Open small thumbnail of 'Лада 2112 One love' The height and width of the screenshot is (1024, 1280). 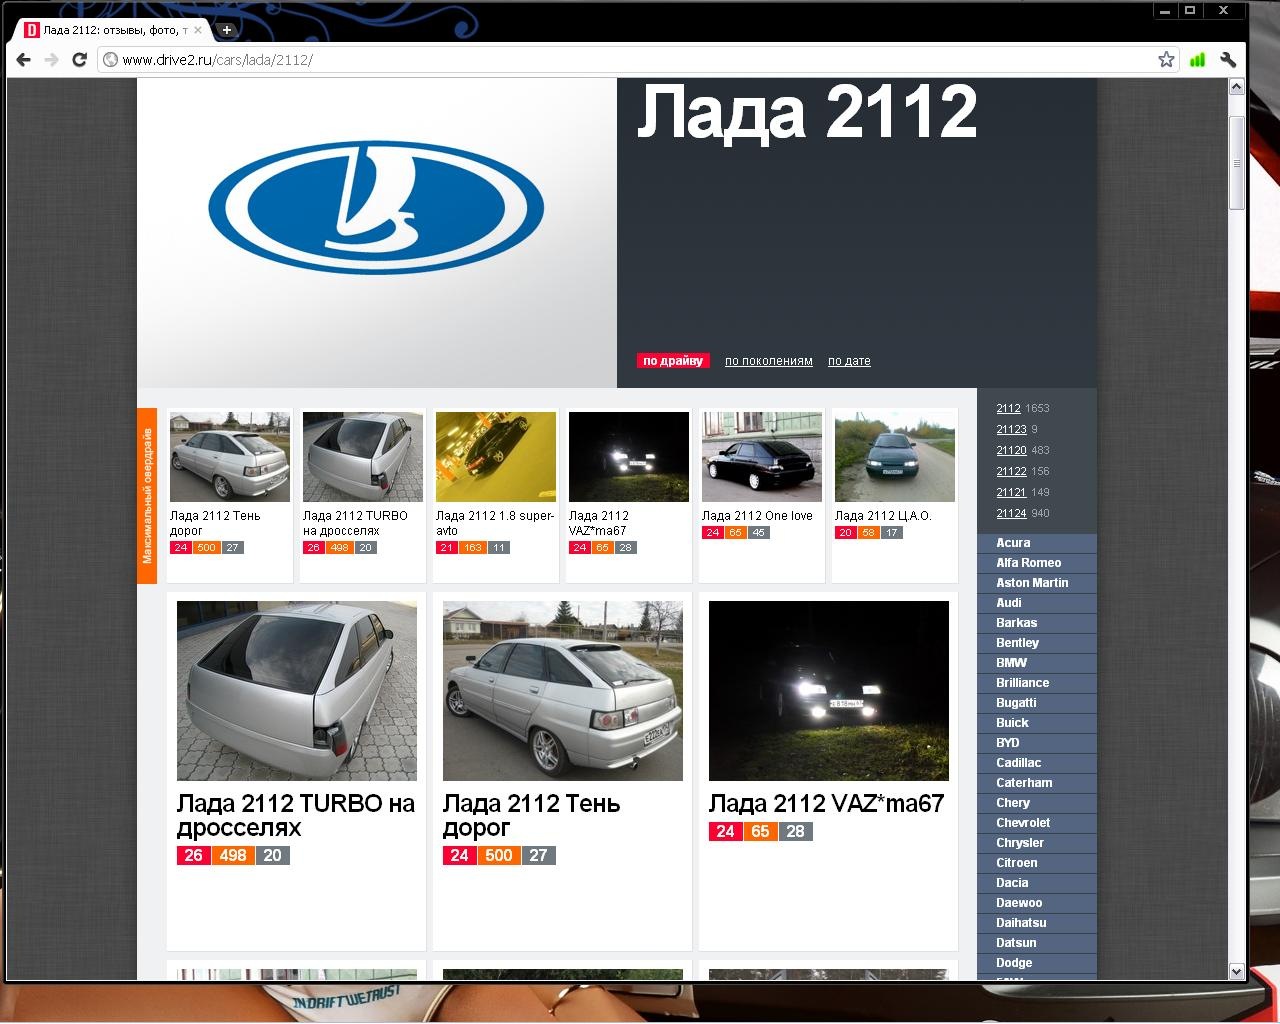pos(762,457)
